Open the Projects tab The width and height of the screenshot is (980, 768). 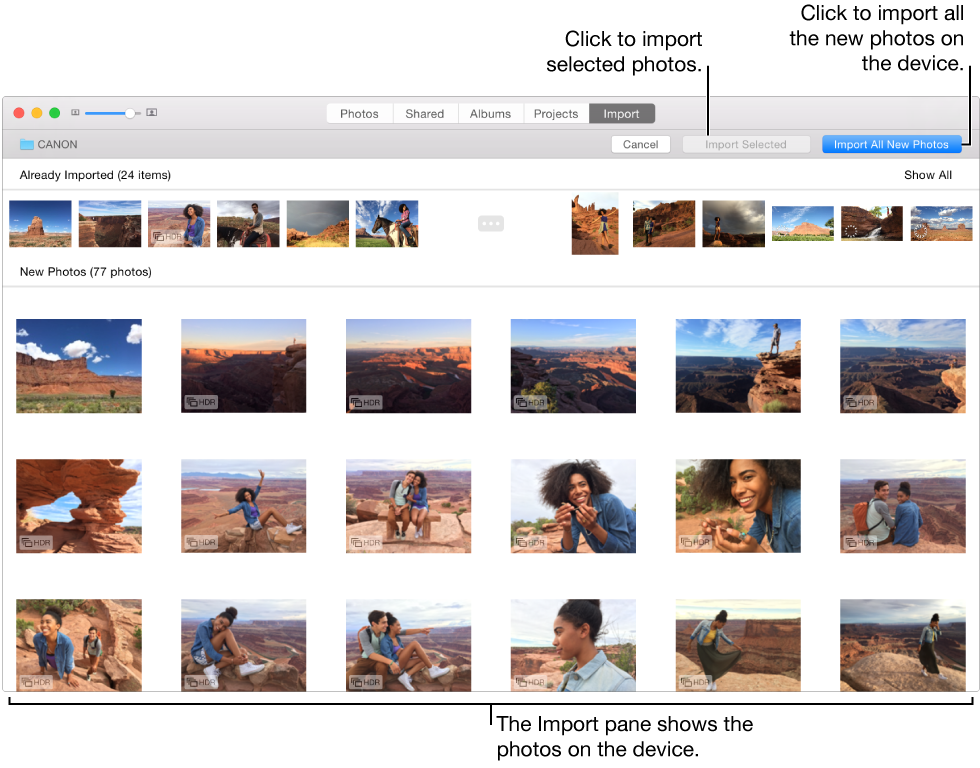[x=555, y=113]
